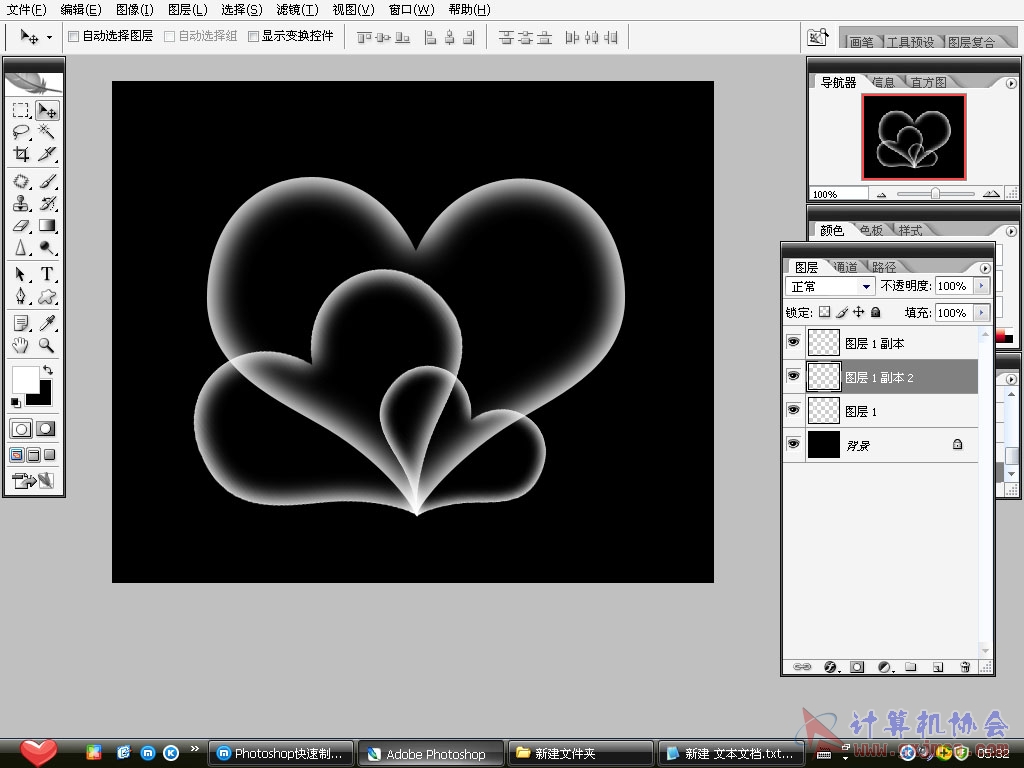Select the Pen tool
This screenshot has width=1024, height=768.
21,296
